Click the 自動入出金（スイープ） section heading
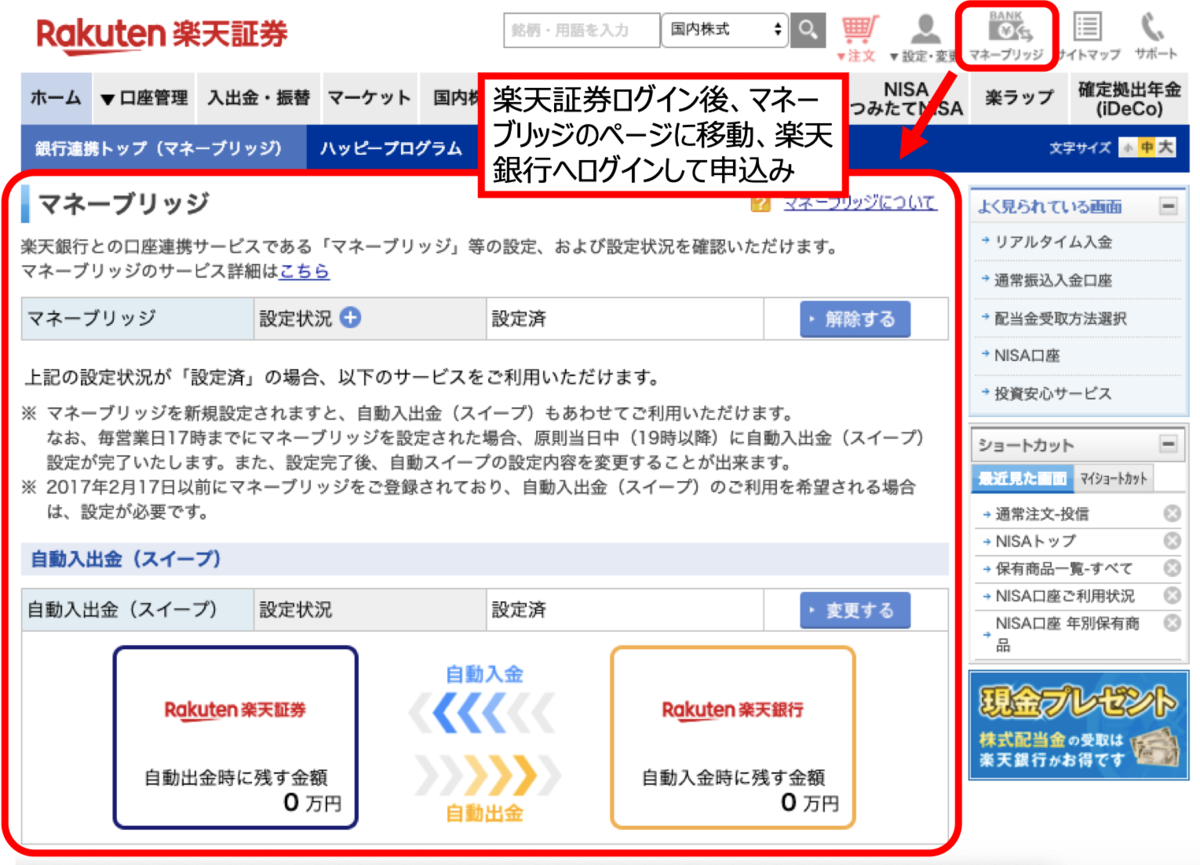Viewport: 1200px width, 865px height. (485, 559)
